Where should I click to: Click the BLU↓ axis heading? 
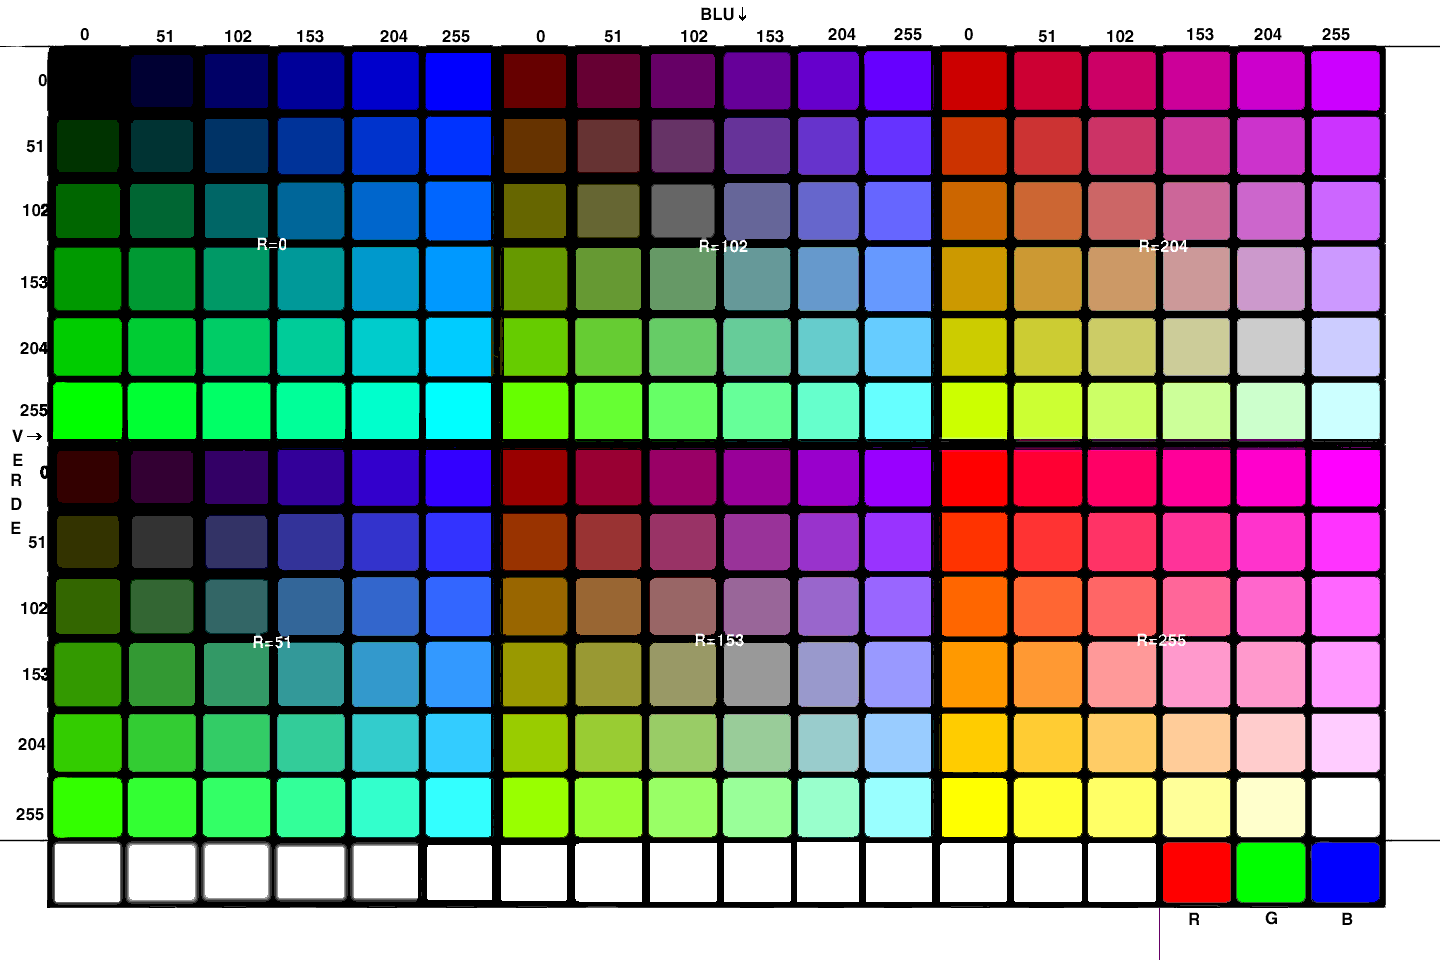pos(724,14)
